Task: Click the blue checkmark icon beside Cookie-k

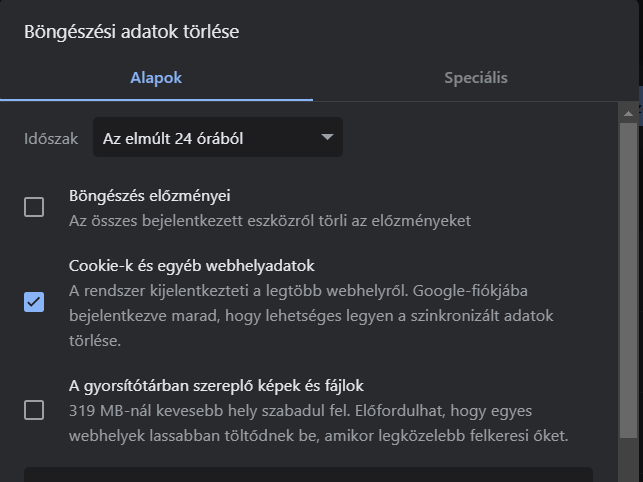Action: pyautogui.click(x=34, y=302)
